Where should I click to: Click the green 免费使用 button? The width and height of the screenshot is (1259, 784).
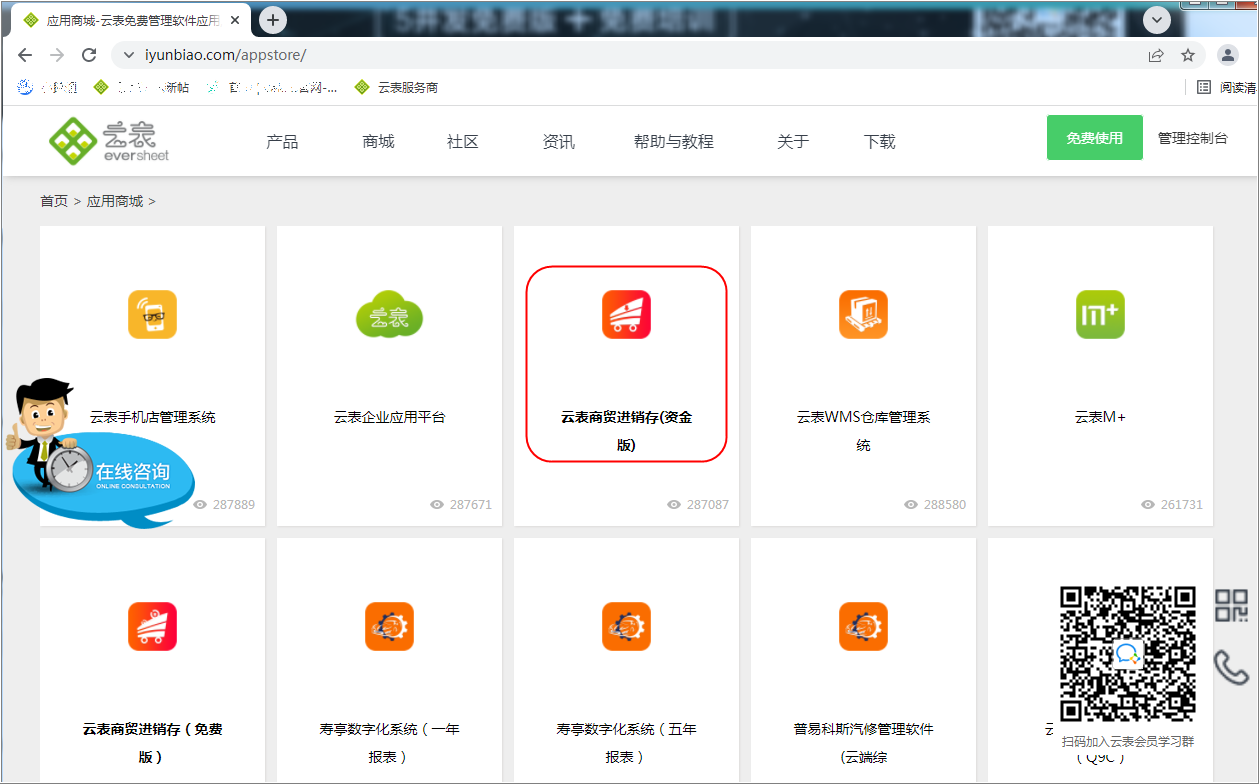pyautogui.click(x=1095, y=138)
